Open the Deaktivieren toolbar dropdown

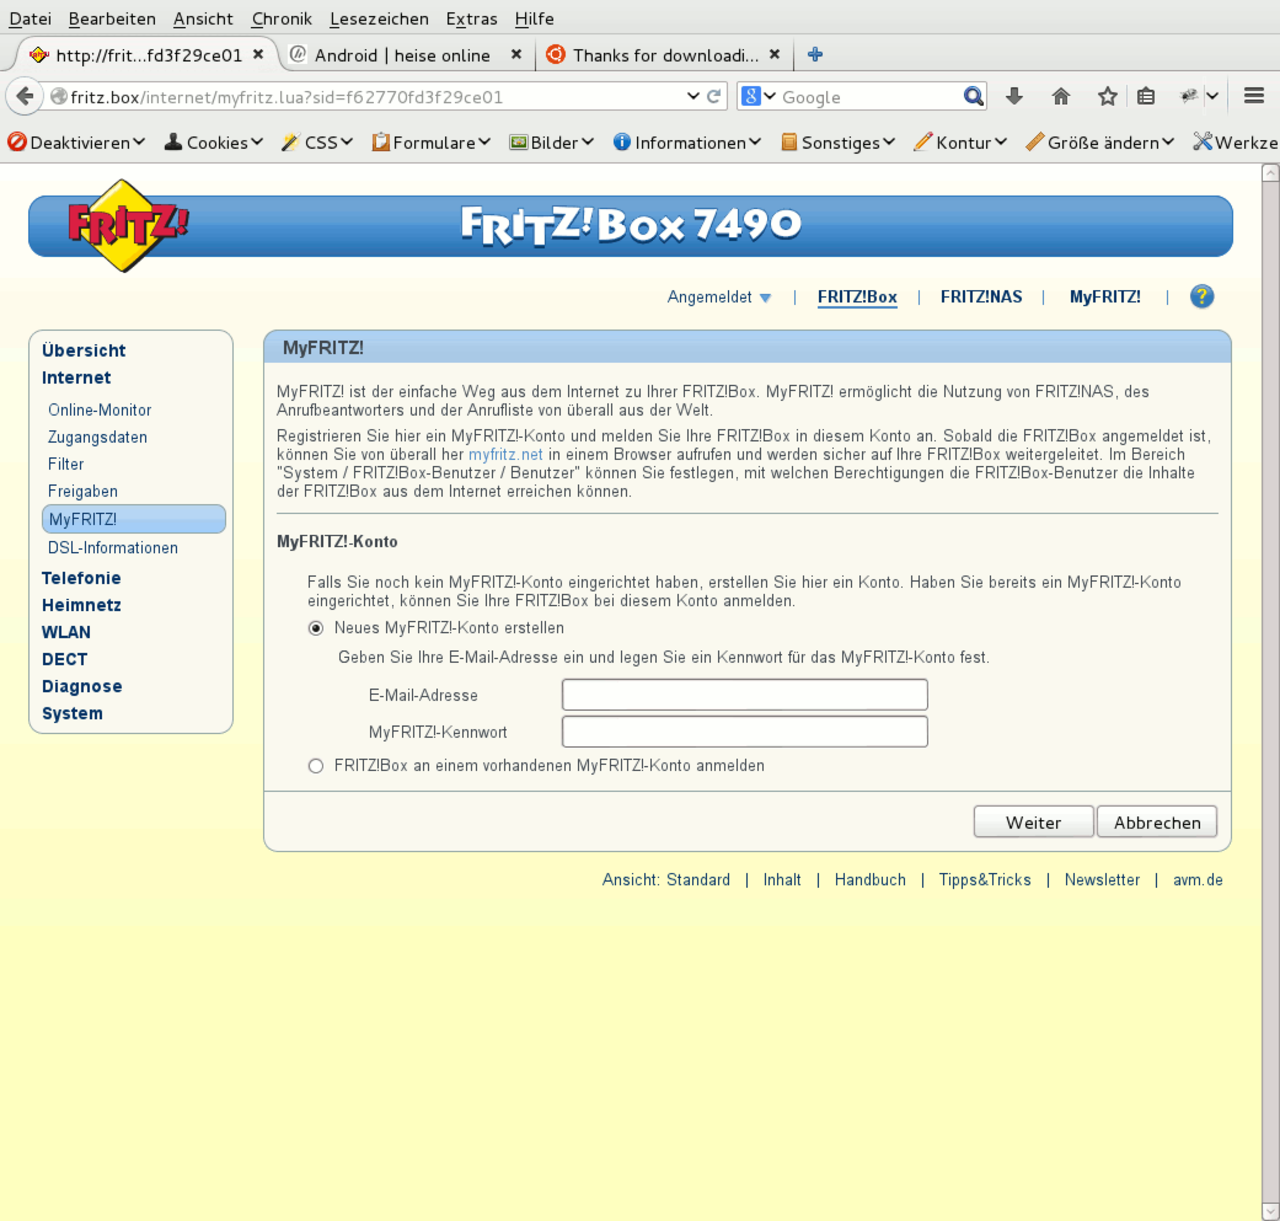tap(76, 142)
